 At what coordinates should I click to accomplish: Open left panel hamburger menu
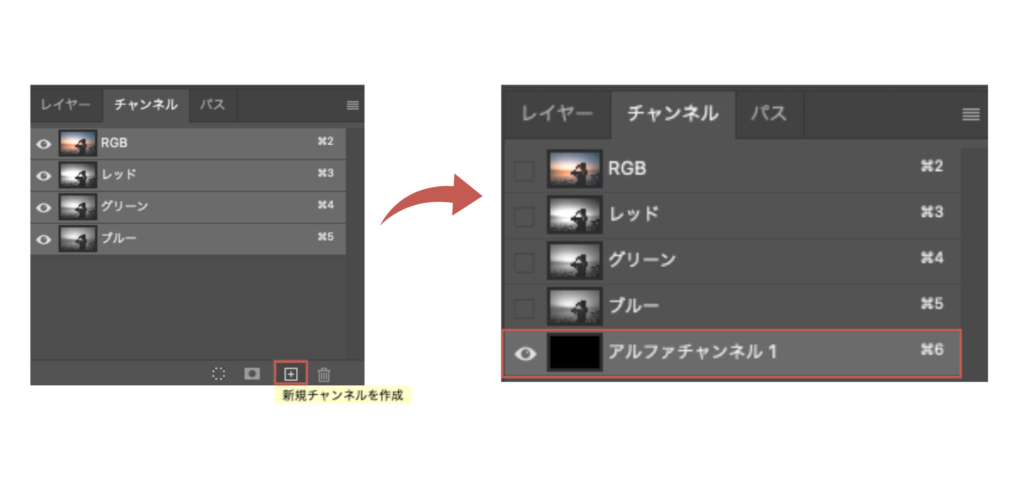pyautogui.click(x=353, y=105)
